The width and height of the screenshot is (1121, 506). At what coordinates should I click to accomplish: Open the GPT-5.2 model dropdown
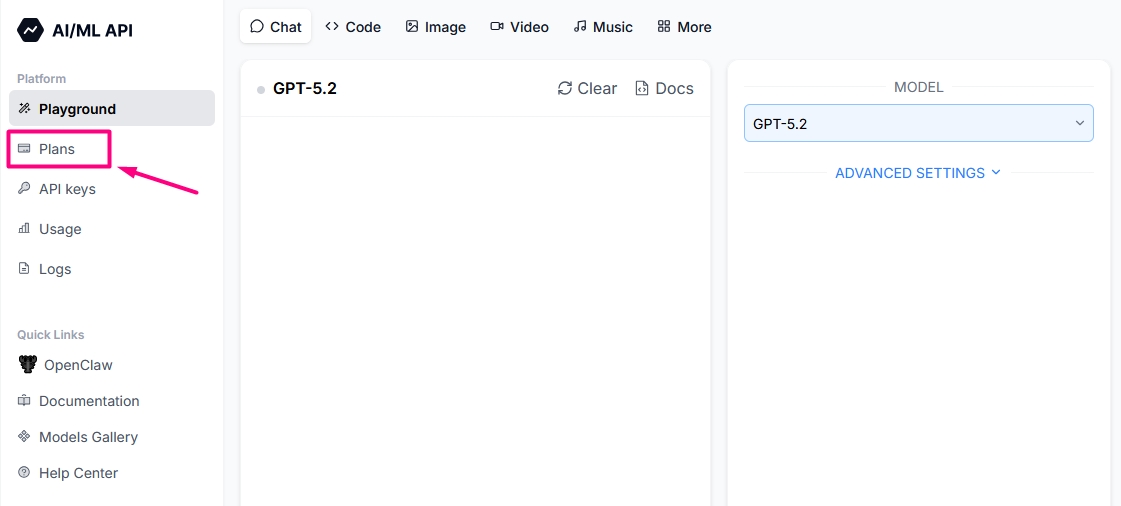point(919,123)
